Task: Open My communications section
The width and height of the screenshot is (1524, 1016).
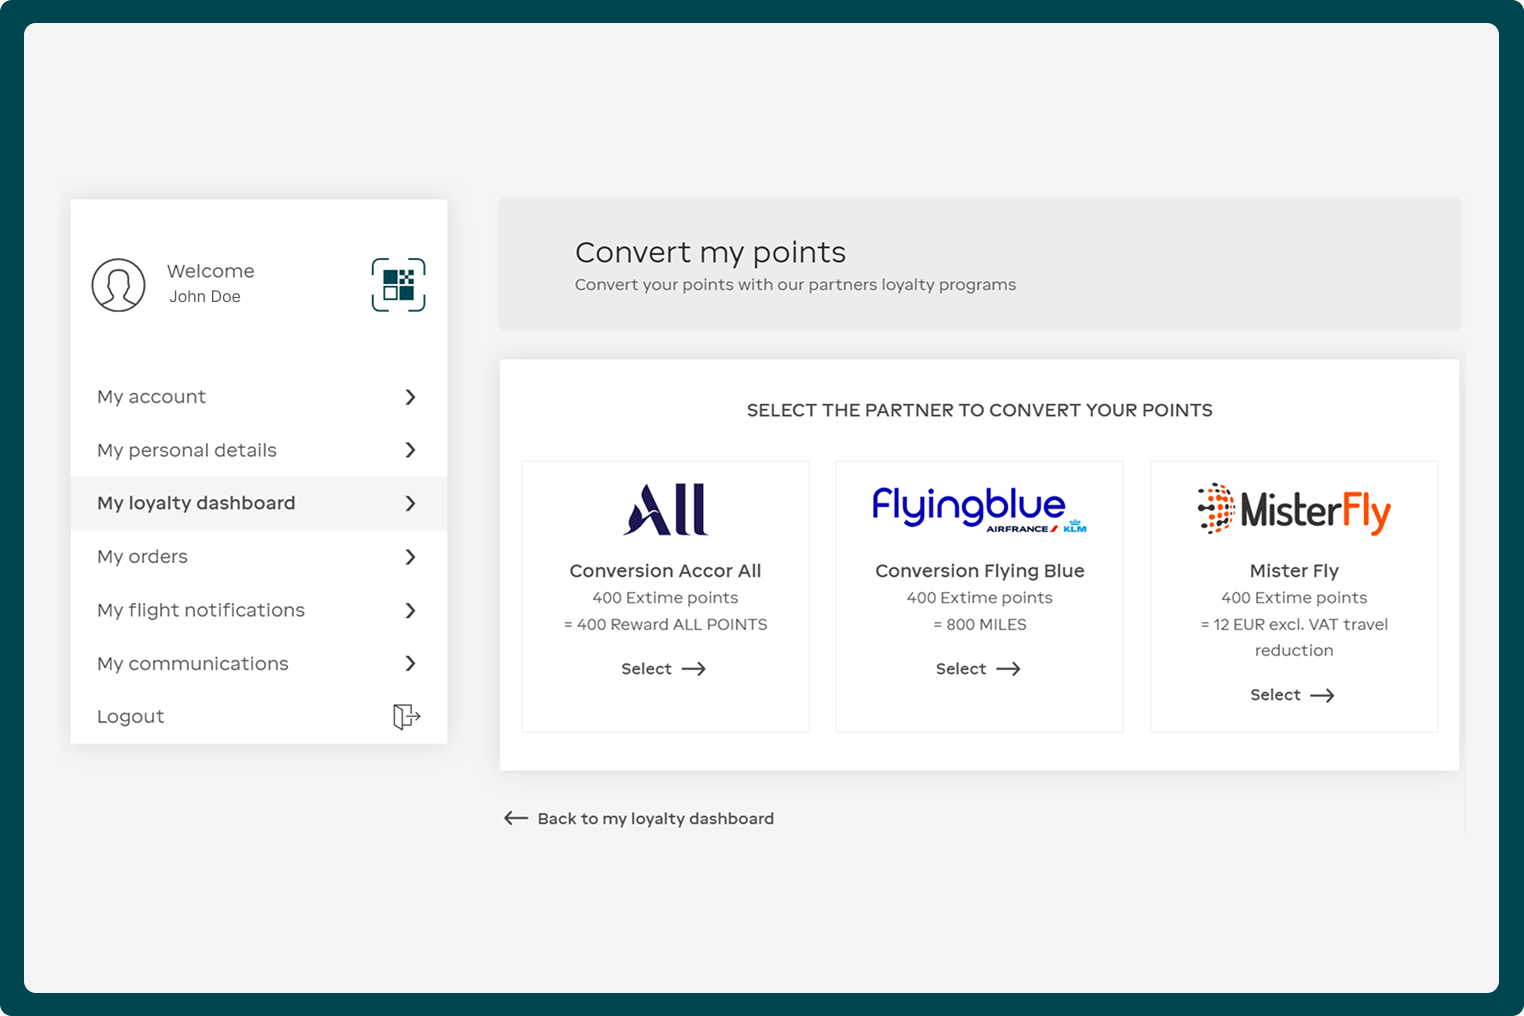Action: click(x=259, y=663)
